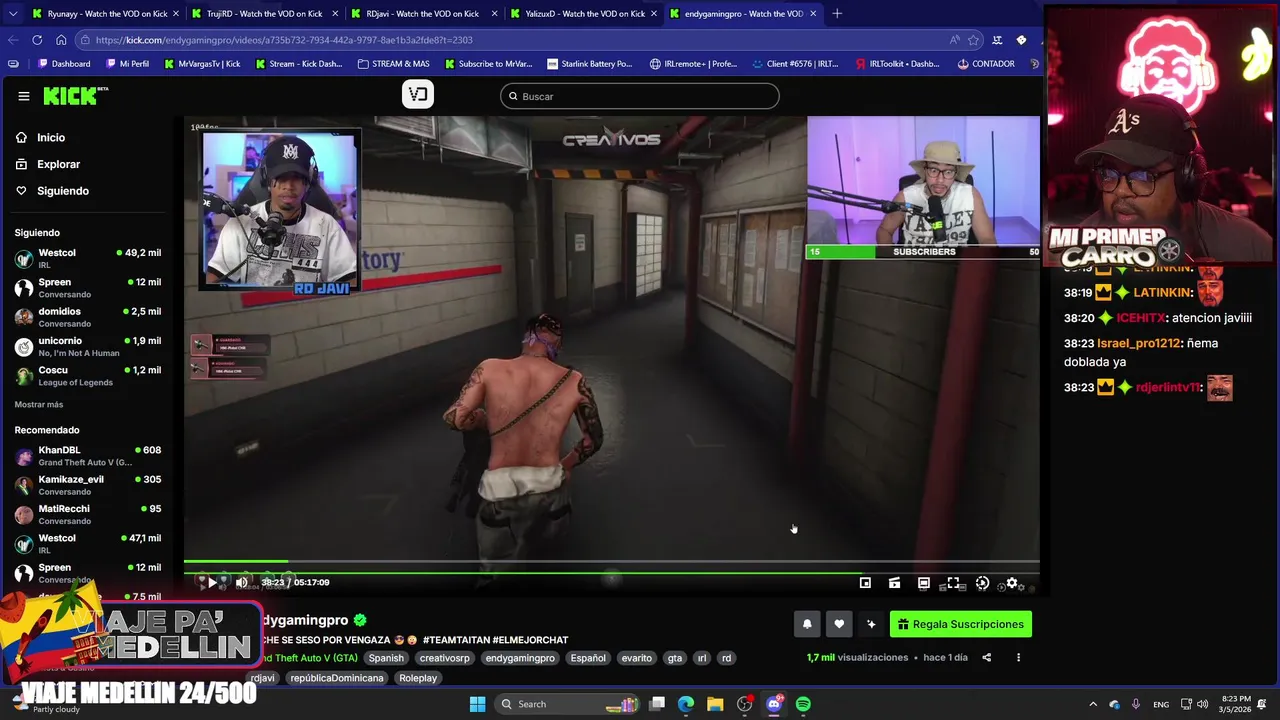Enable picture-in-picture mini player

point(865,583)
